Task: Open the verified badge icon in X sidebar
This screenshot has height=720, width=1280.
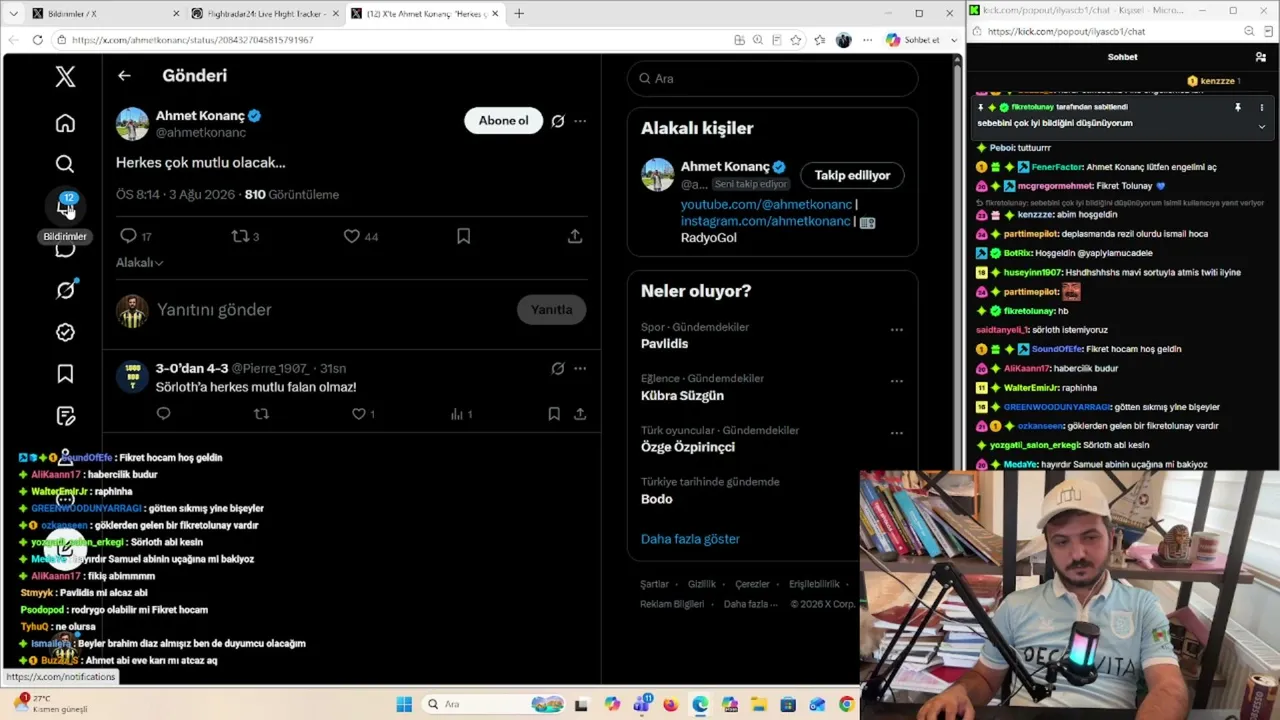Action: click(65, 332)
